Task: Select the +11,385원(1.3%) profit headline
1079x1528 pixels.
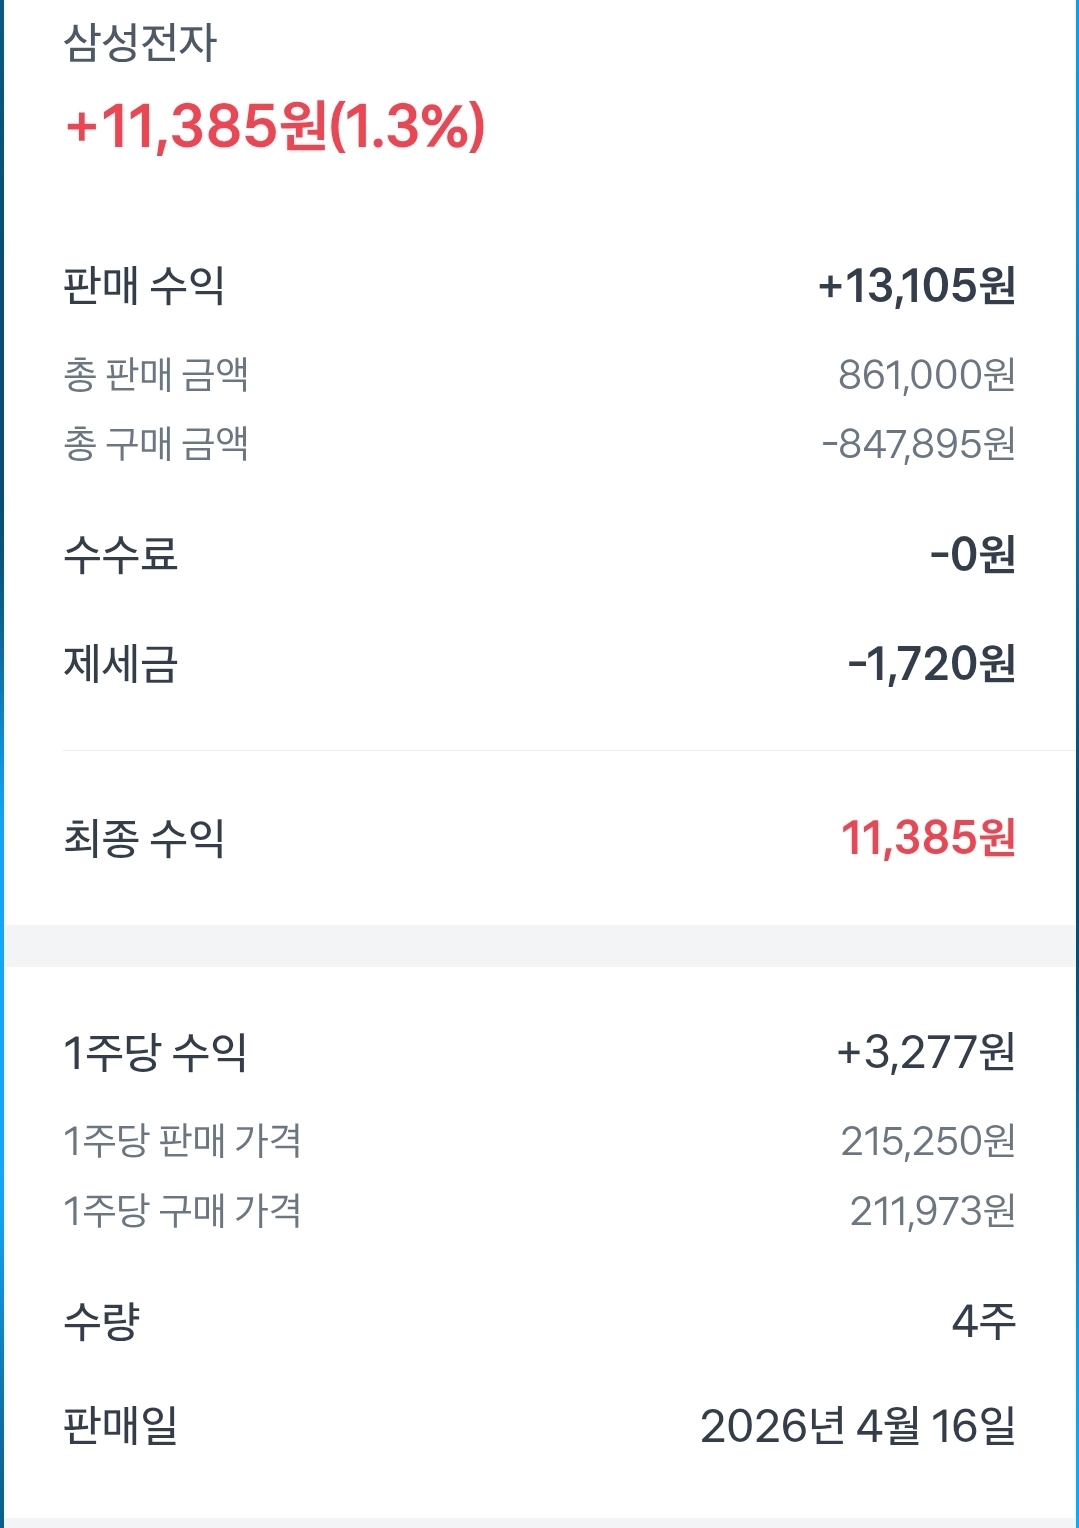Action: pyautogui.click(x=275, y=127)
